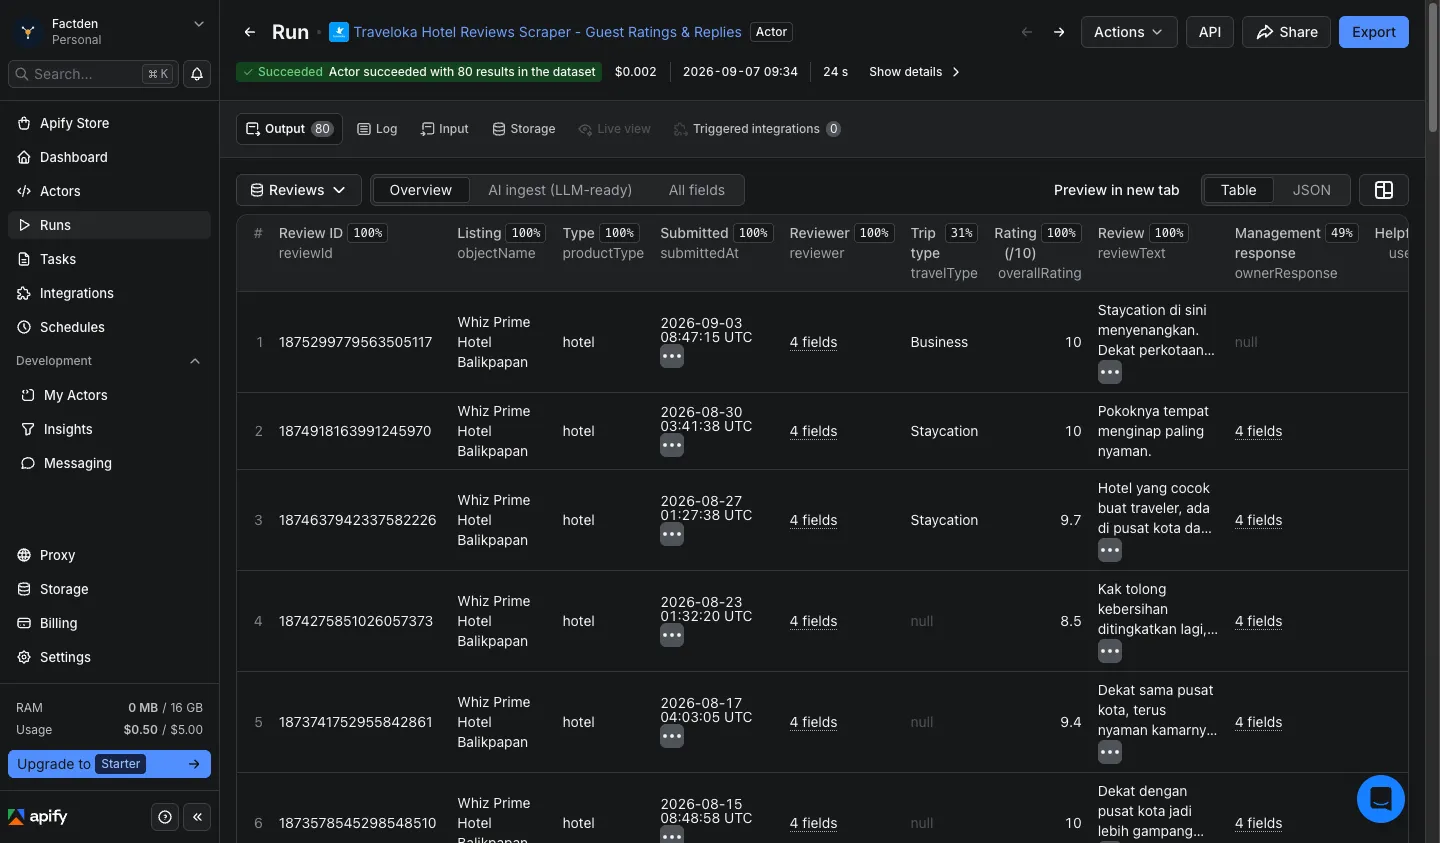
Task: Expand submitted date for 2026-08-17 row
Action: click(672, 736)
